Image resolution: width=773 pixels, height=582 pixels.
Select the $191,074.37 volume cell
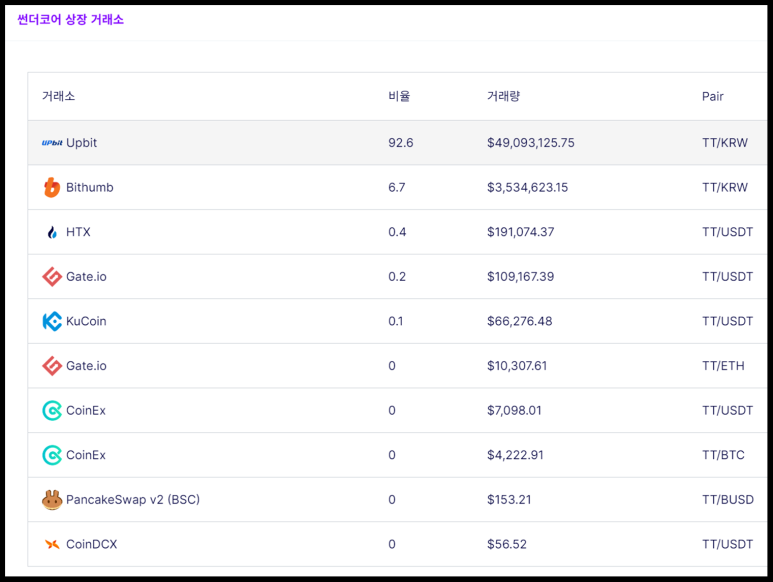click(x=521, y=232)
